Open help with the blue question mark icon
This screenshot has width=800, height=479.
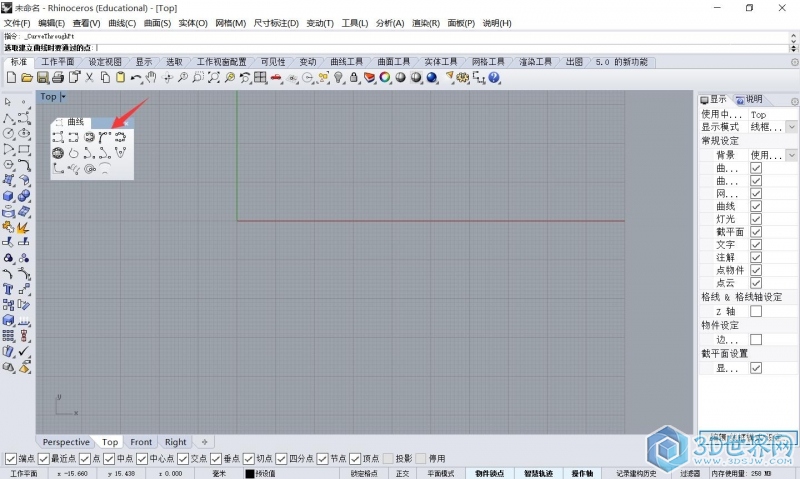click(494, 78)
